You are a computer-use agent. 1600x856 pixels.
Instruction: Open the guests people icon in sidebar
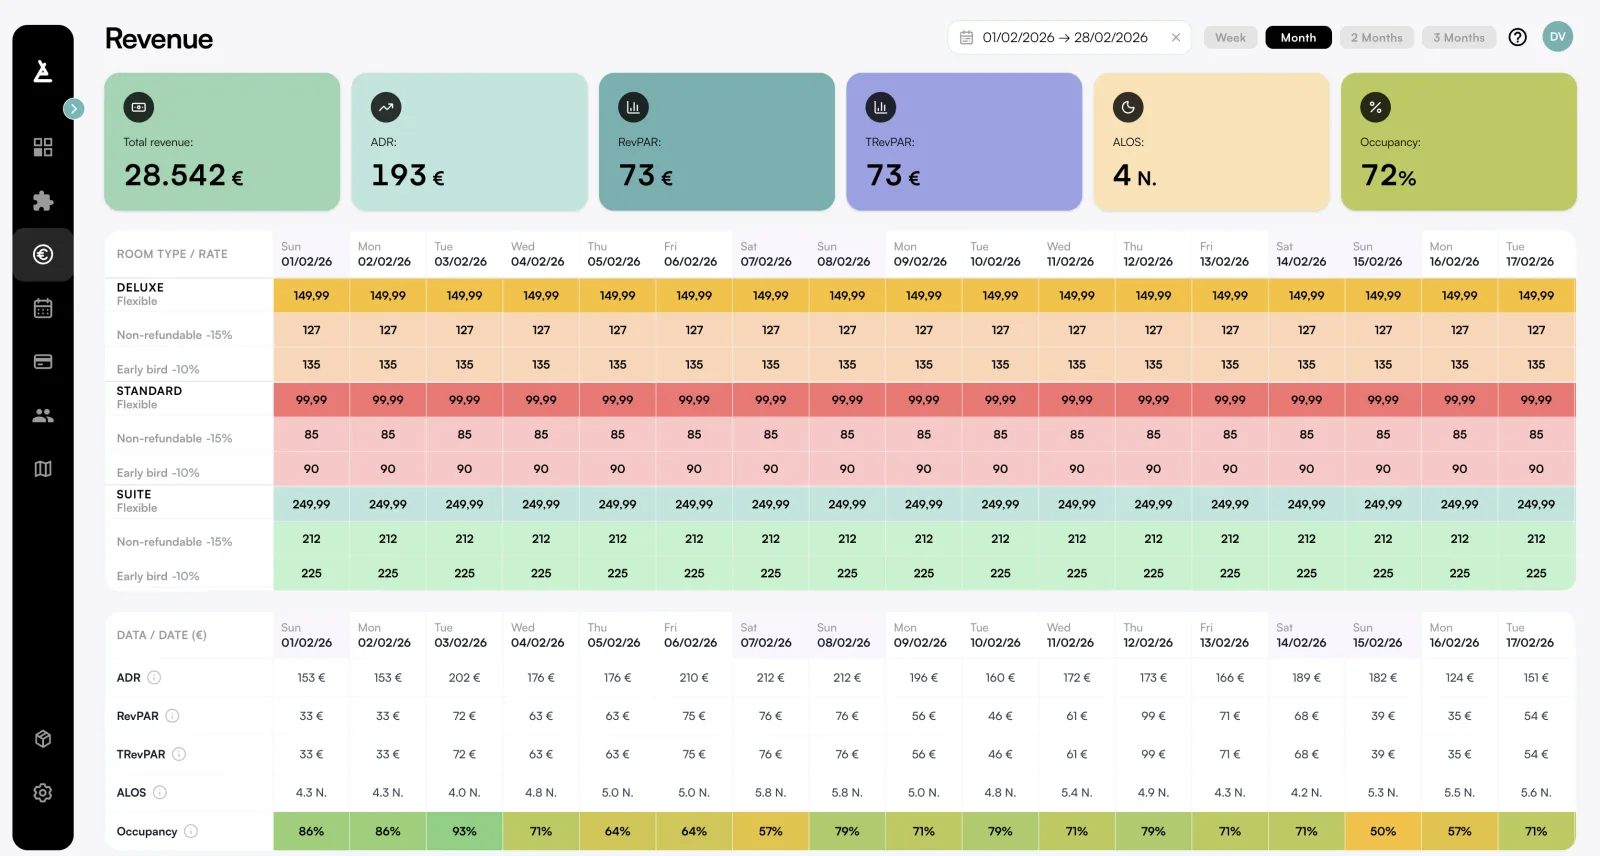point(42,415)
